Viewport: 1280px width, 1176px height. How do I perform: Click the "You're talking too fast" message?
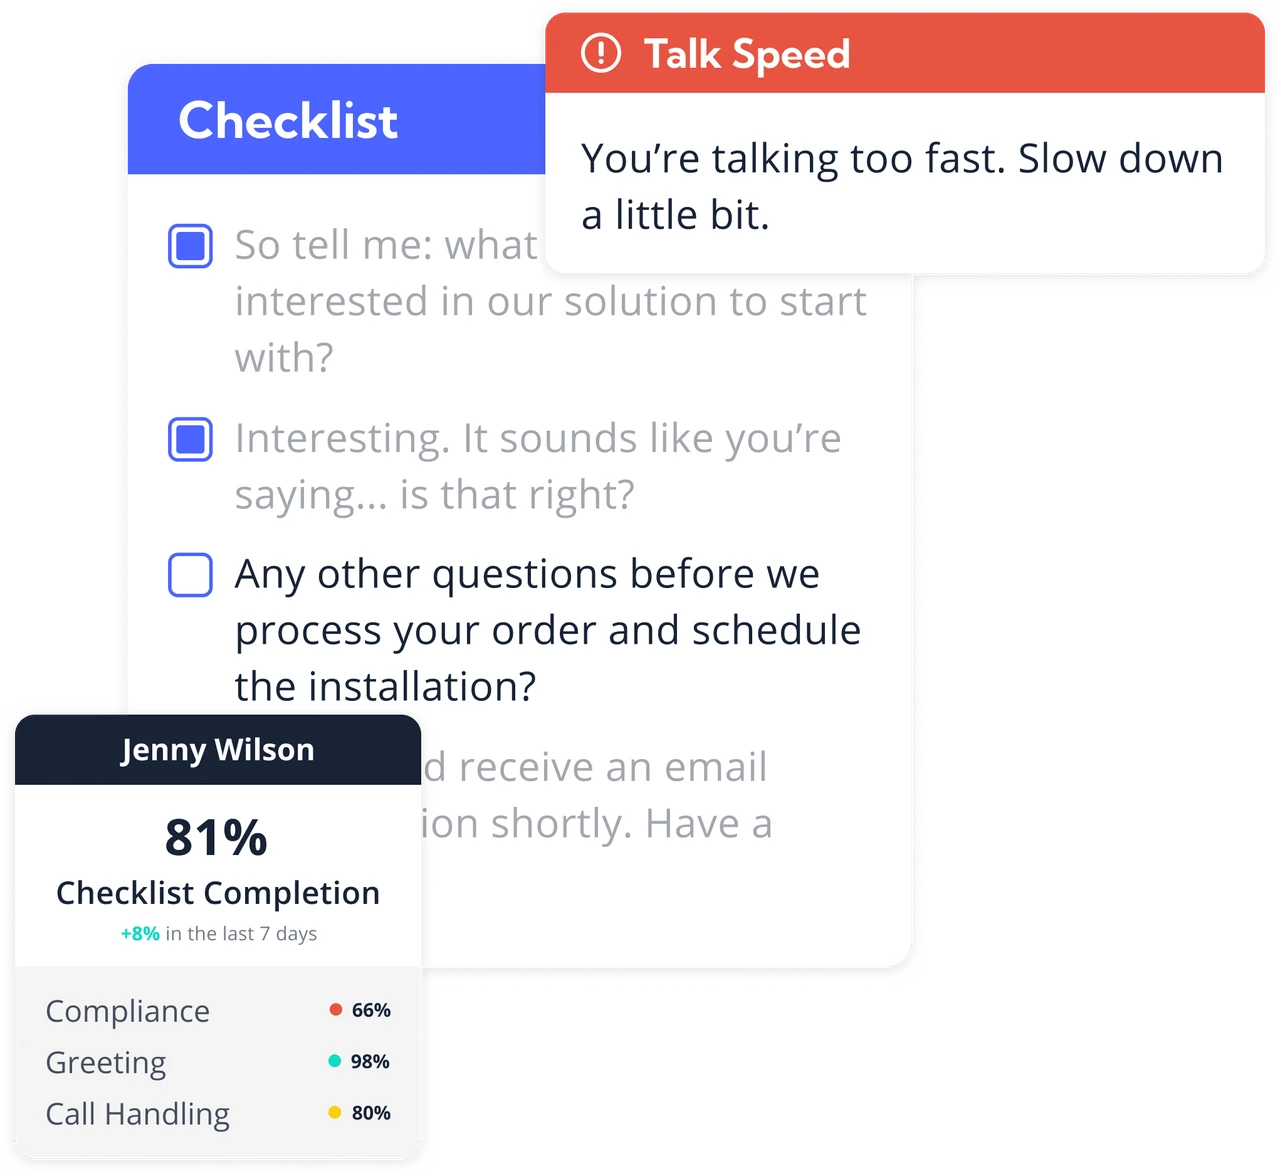click(902, 186)
